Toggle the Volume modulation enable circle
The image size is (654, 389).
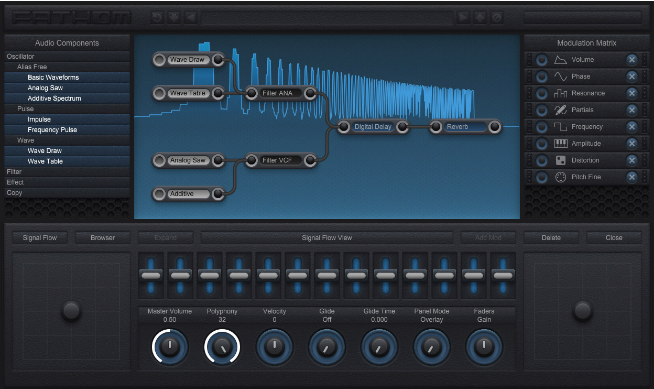(541, 60)
